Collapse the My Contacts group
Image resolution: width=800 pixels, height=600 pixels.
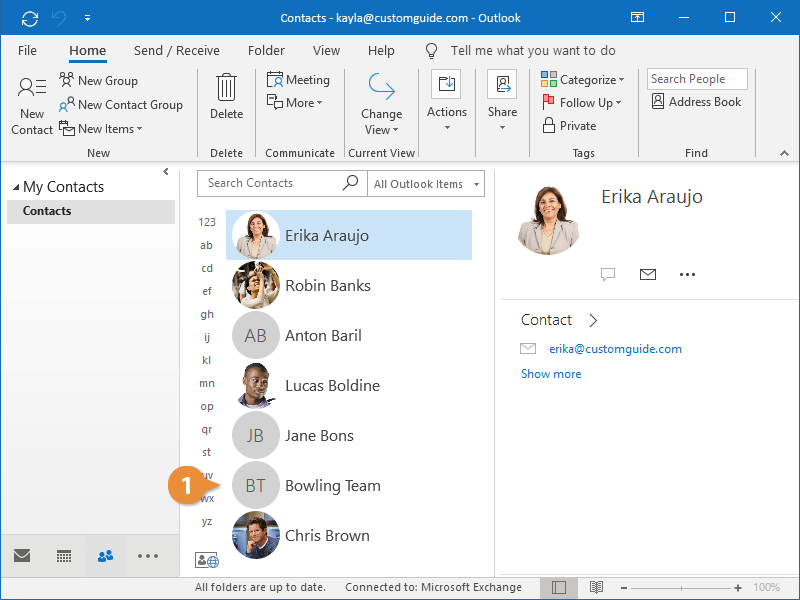(16, 187)
